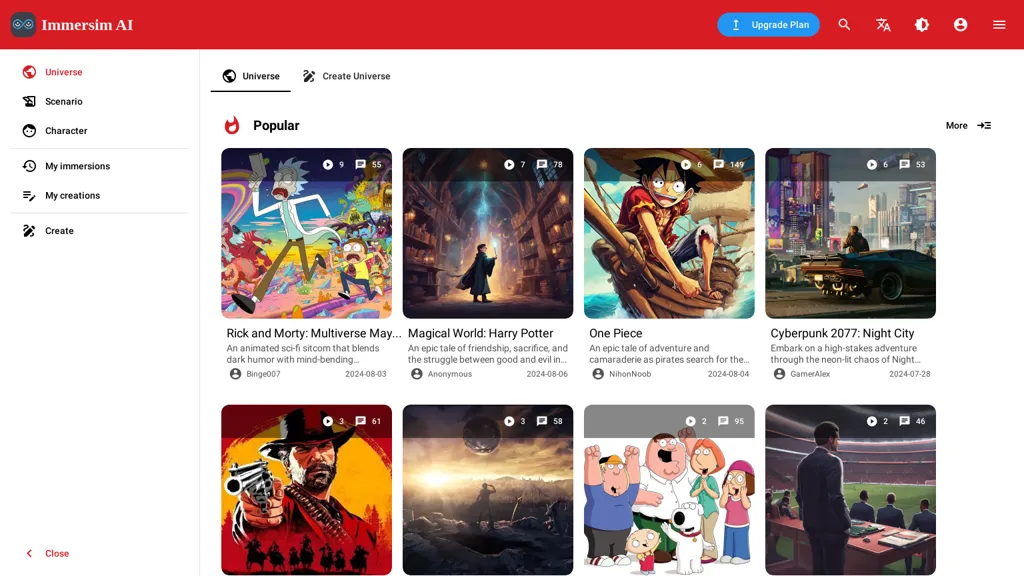Click the play icon on Rick and Morty card
This screenshot has height=576, width=1024.
[x=328, y=165]
